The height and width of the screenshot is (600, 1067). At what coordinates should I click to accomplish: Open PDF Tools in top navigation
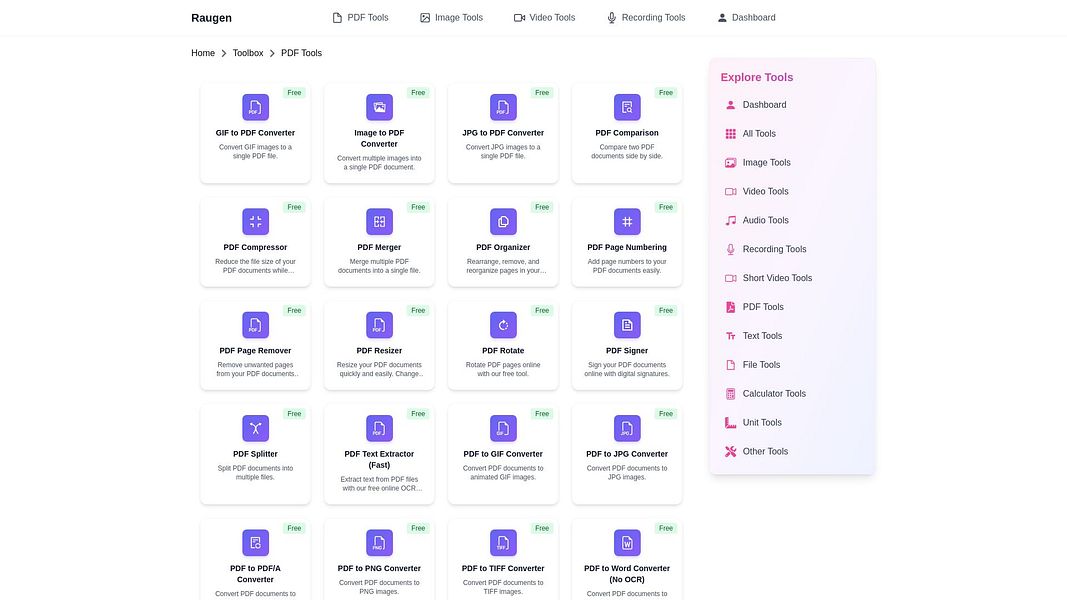coord(360,18)
